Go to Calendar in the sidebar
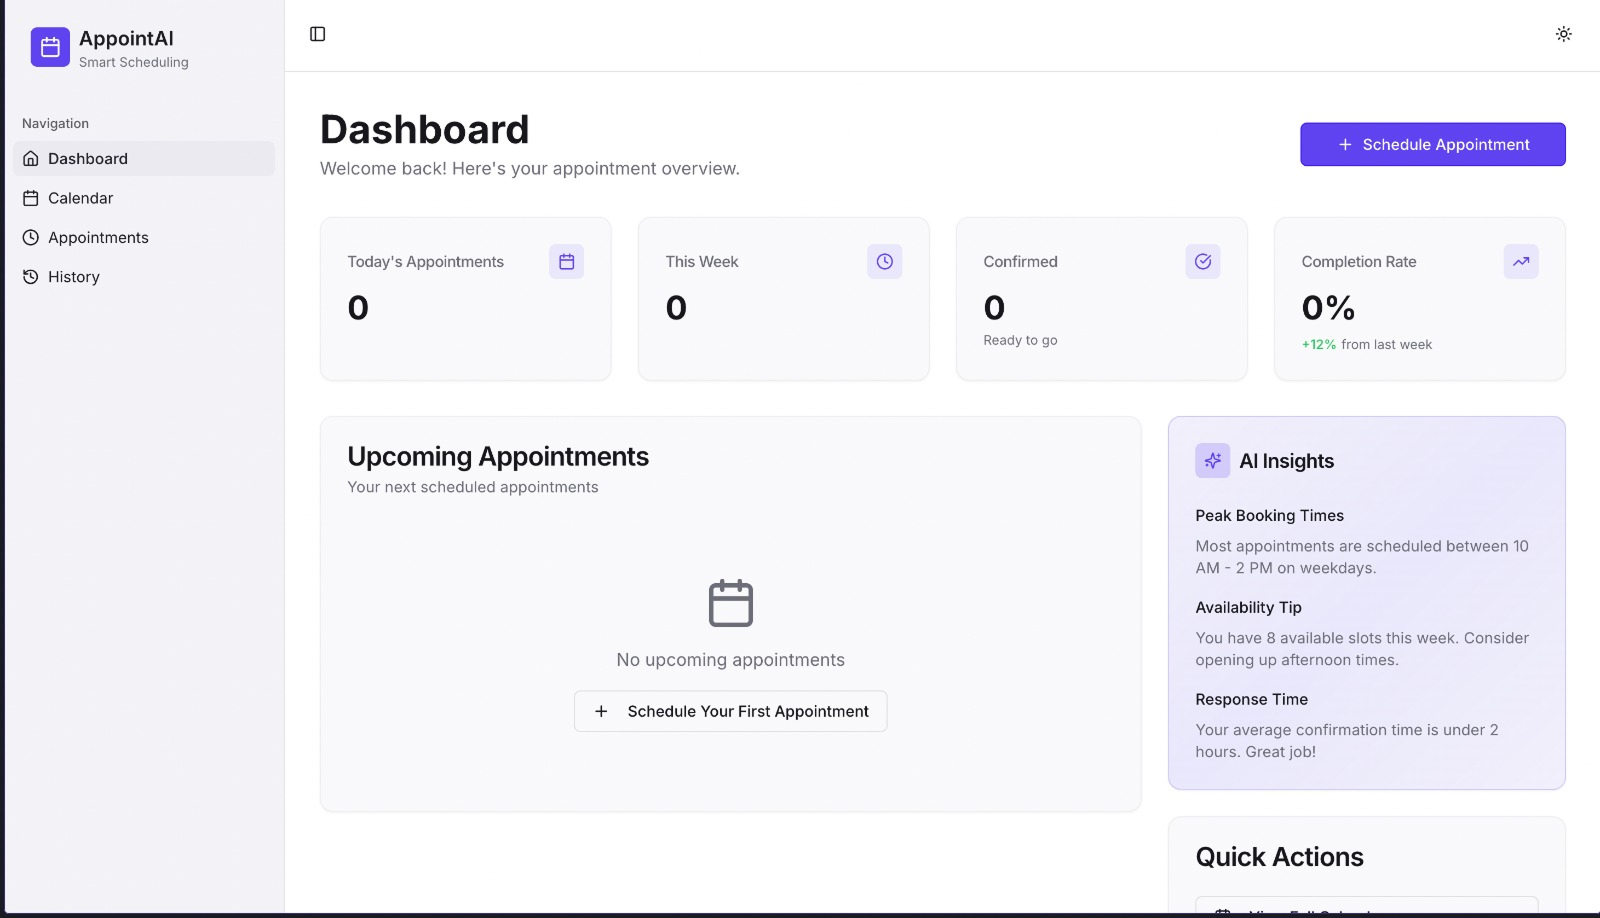Image resolution: width=1600 pixels, height=918 pixels. tap(80, 198)
